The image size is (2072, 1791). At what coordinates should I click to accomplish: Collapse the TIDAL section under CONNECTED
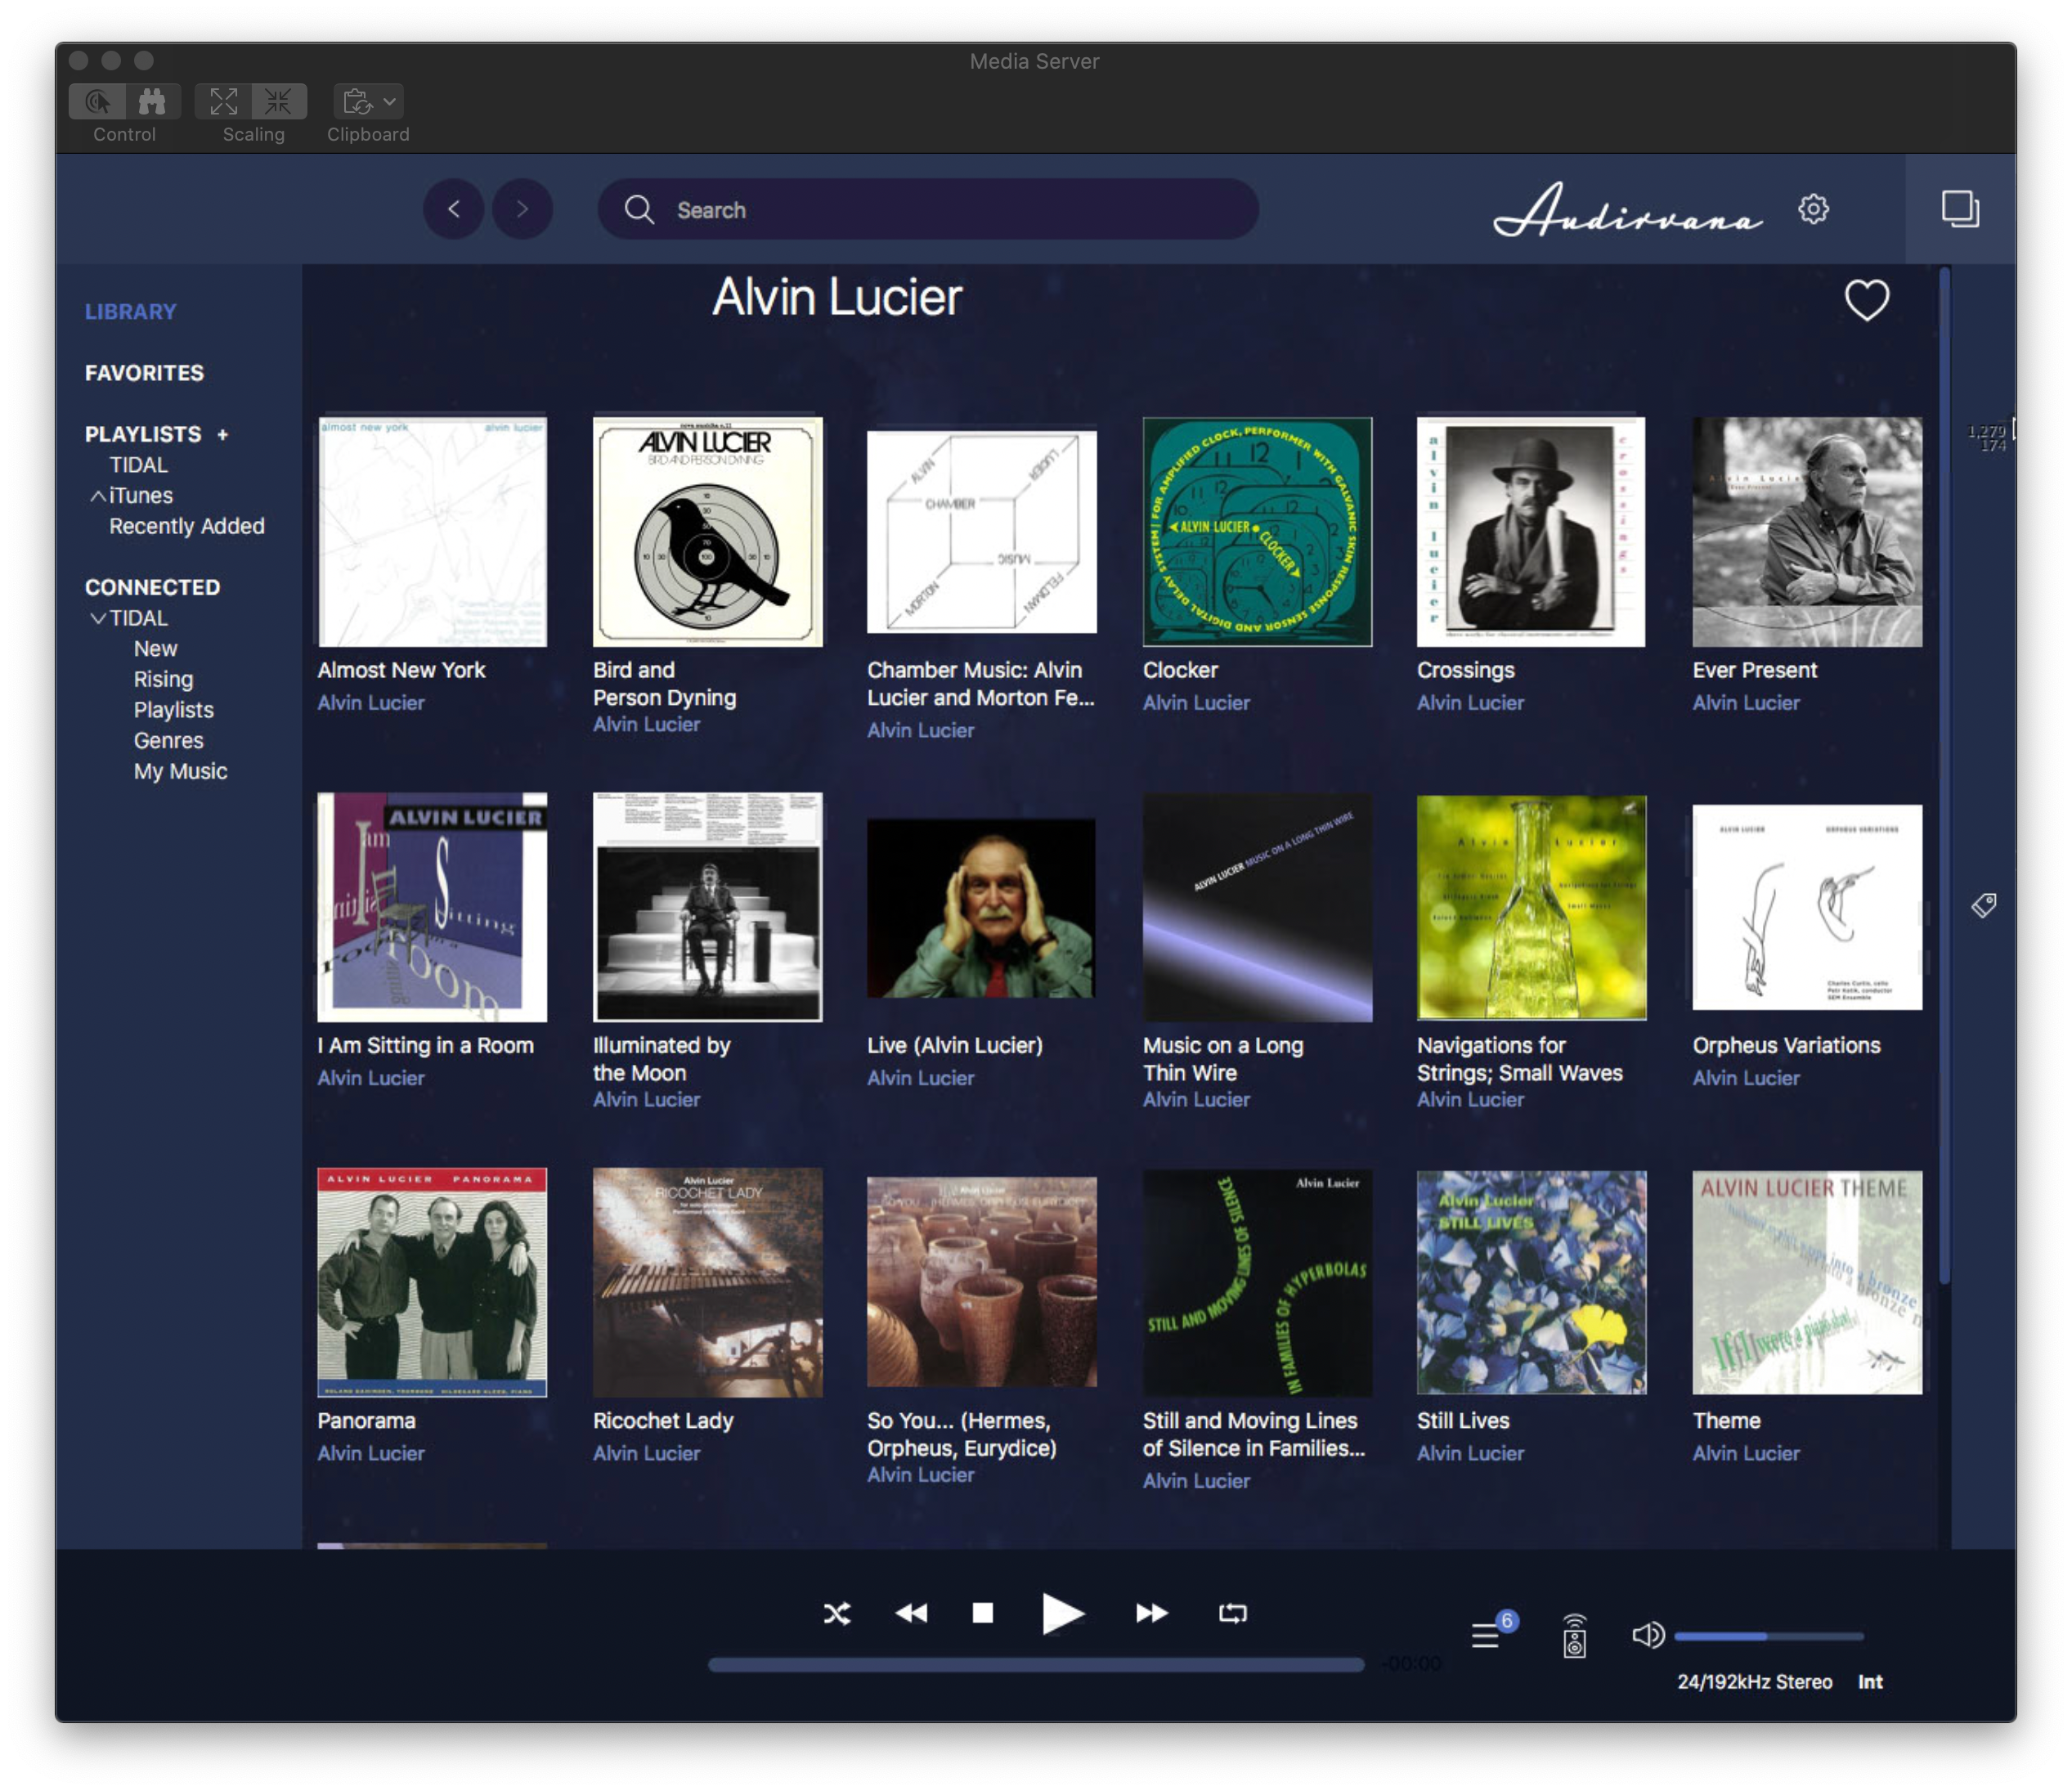tap(98, 618)
